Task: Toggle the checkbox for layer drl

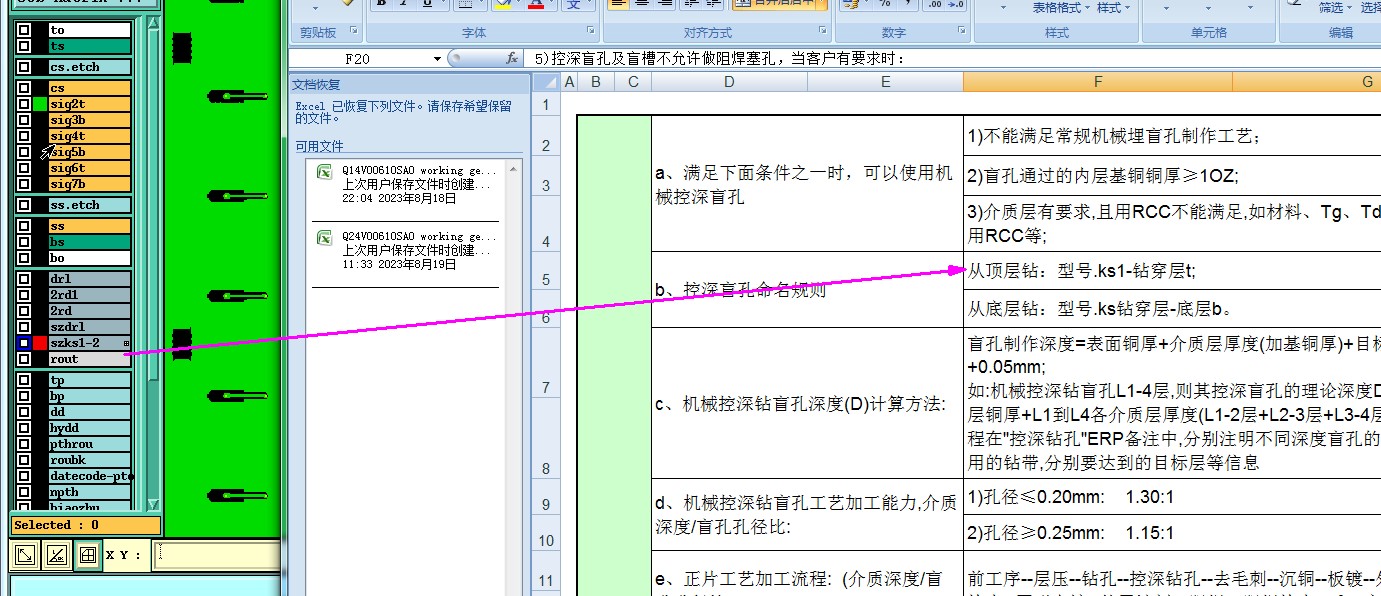Action: click(24, 279)
